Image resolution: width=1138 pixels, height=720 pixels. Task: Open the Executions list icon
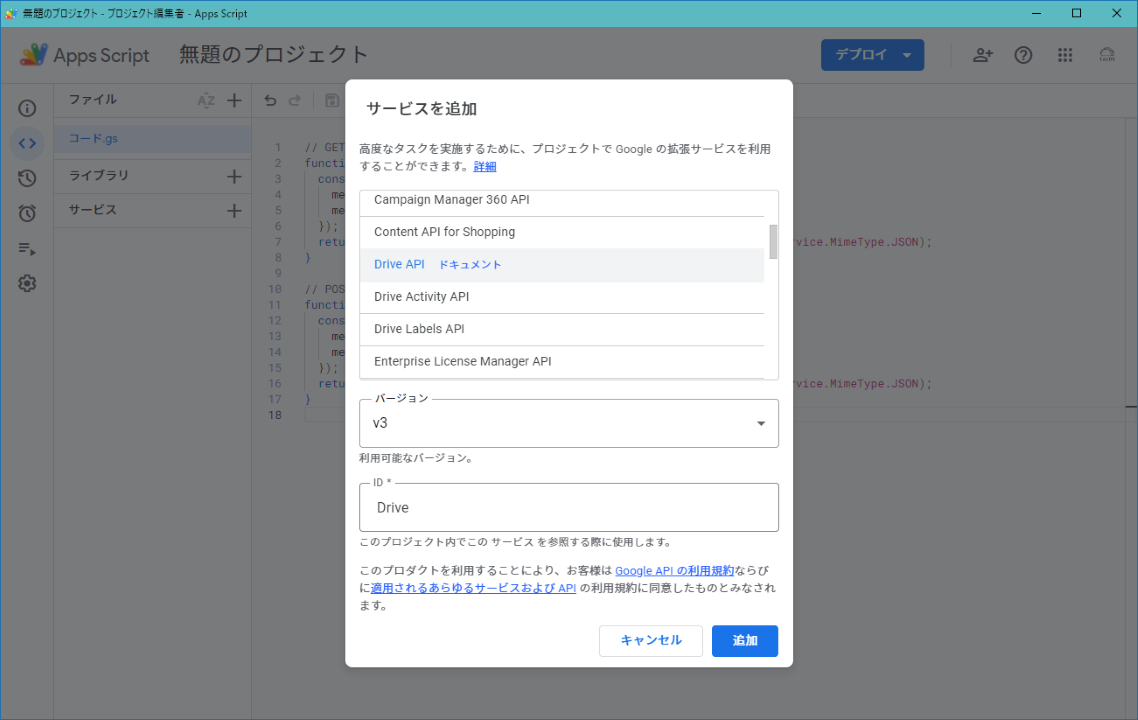coord(27,248)
